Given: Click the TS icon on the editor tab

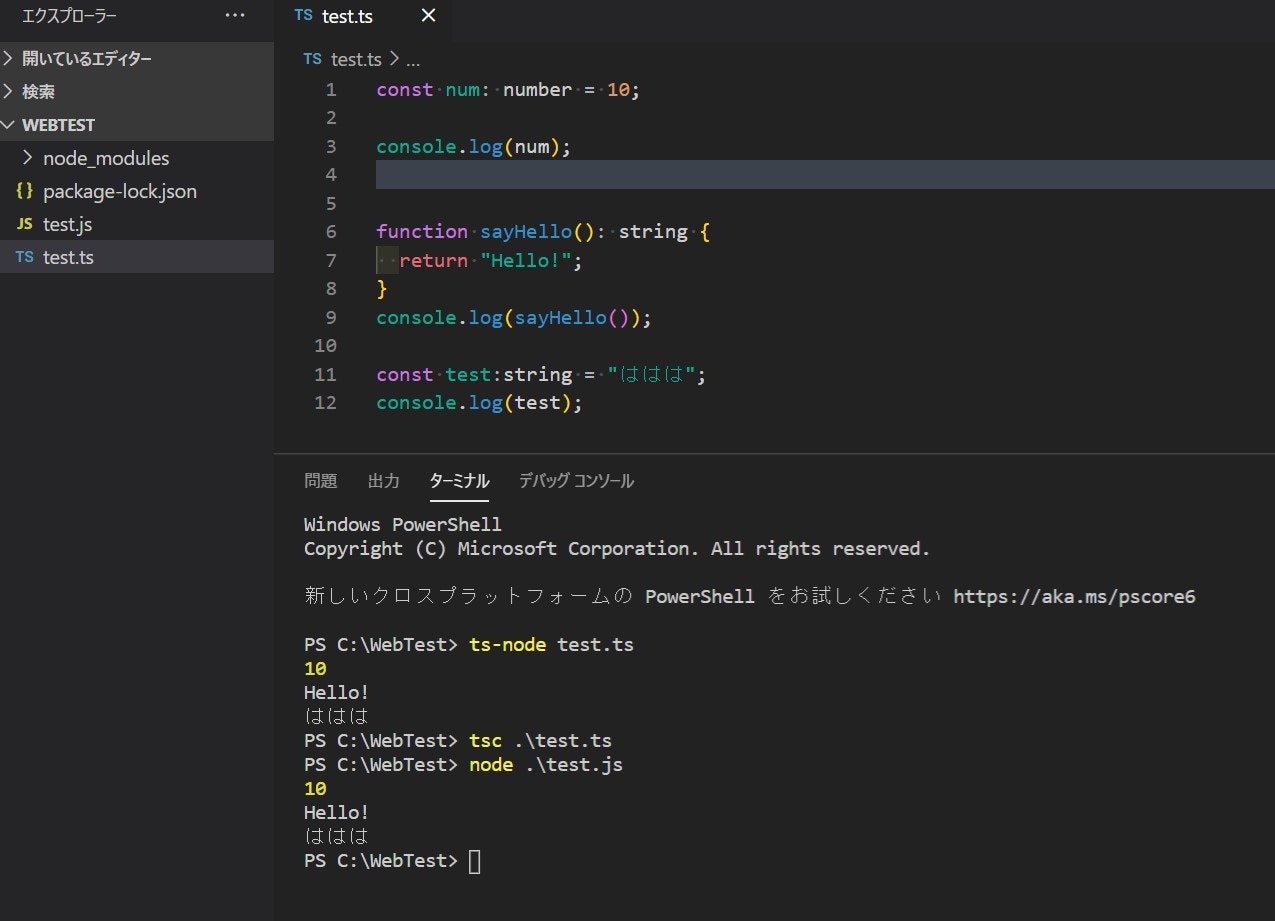Looking at the screenshot, I should click(304, 15).
